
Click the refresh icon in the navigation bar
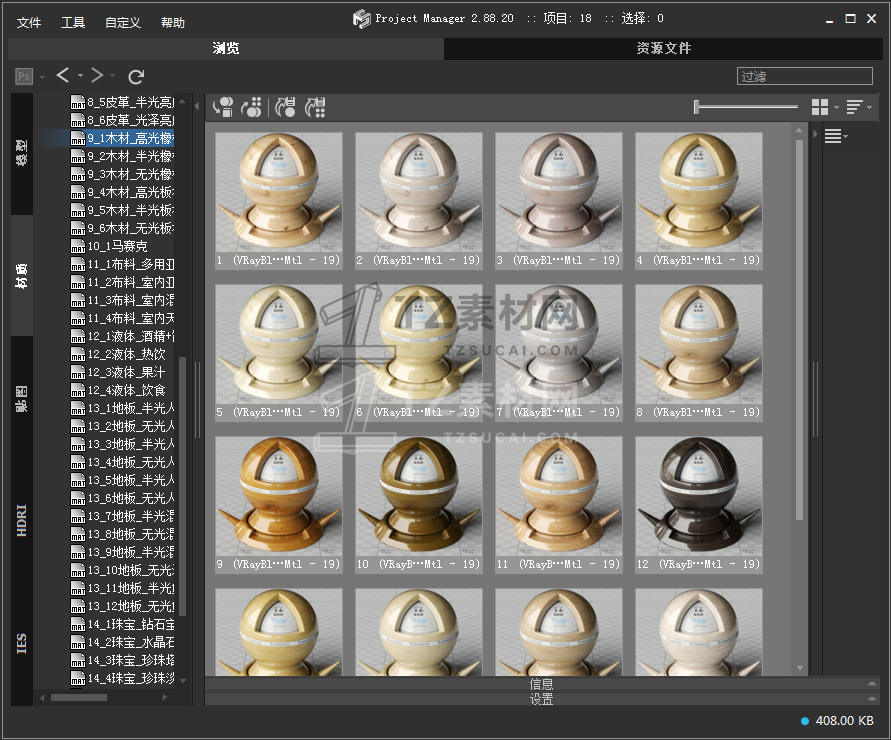[136, 76]
